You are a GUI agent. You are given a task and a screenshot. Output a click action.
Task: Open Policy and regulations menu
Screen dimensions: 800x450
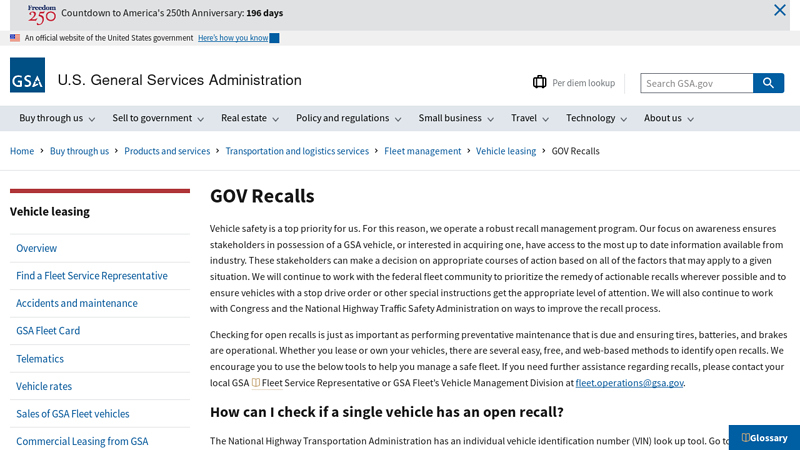[342, 118]
